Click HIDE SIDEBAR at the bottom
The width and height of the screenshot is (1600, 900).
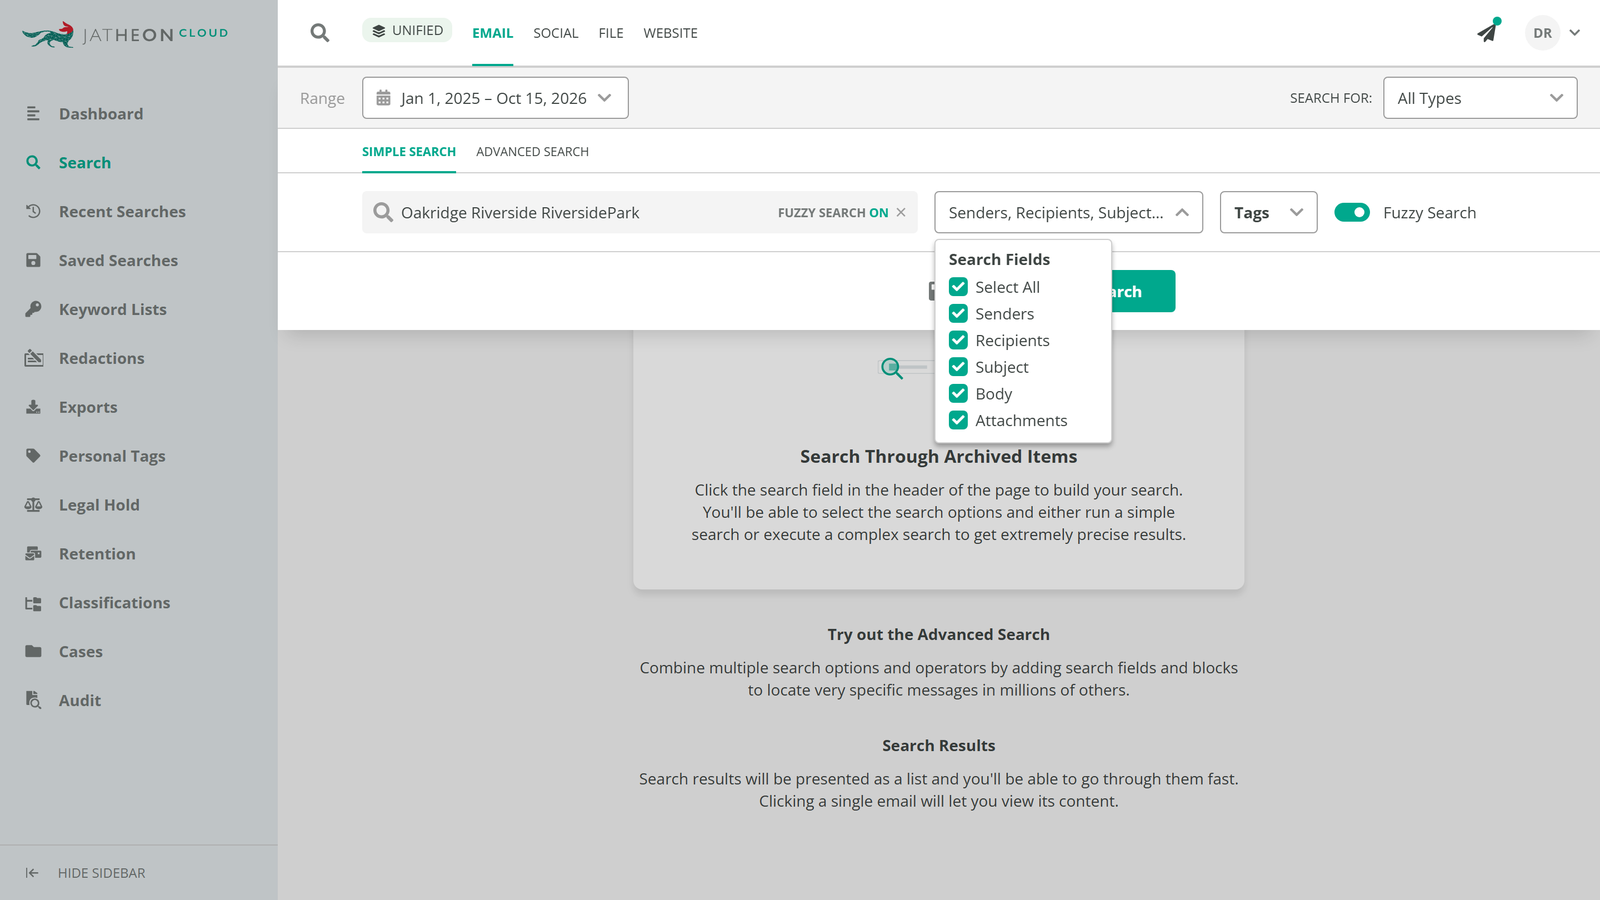[x=86, y=873]
